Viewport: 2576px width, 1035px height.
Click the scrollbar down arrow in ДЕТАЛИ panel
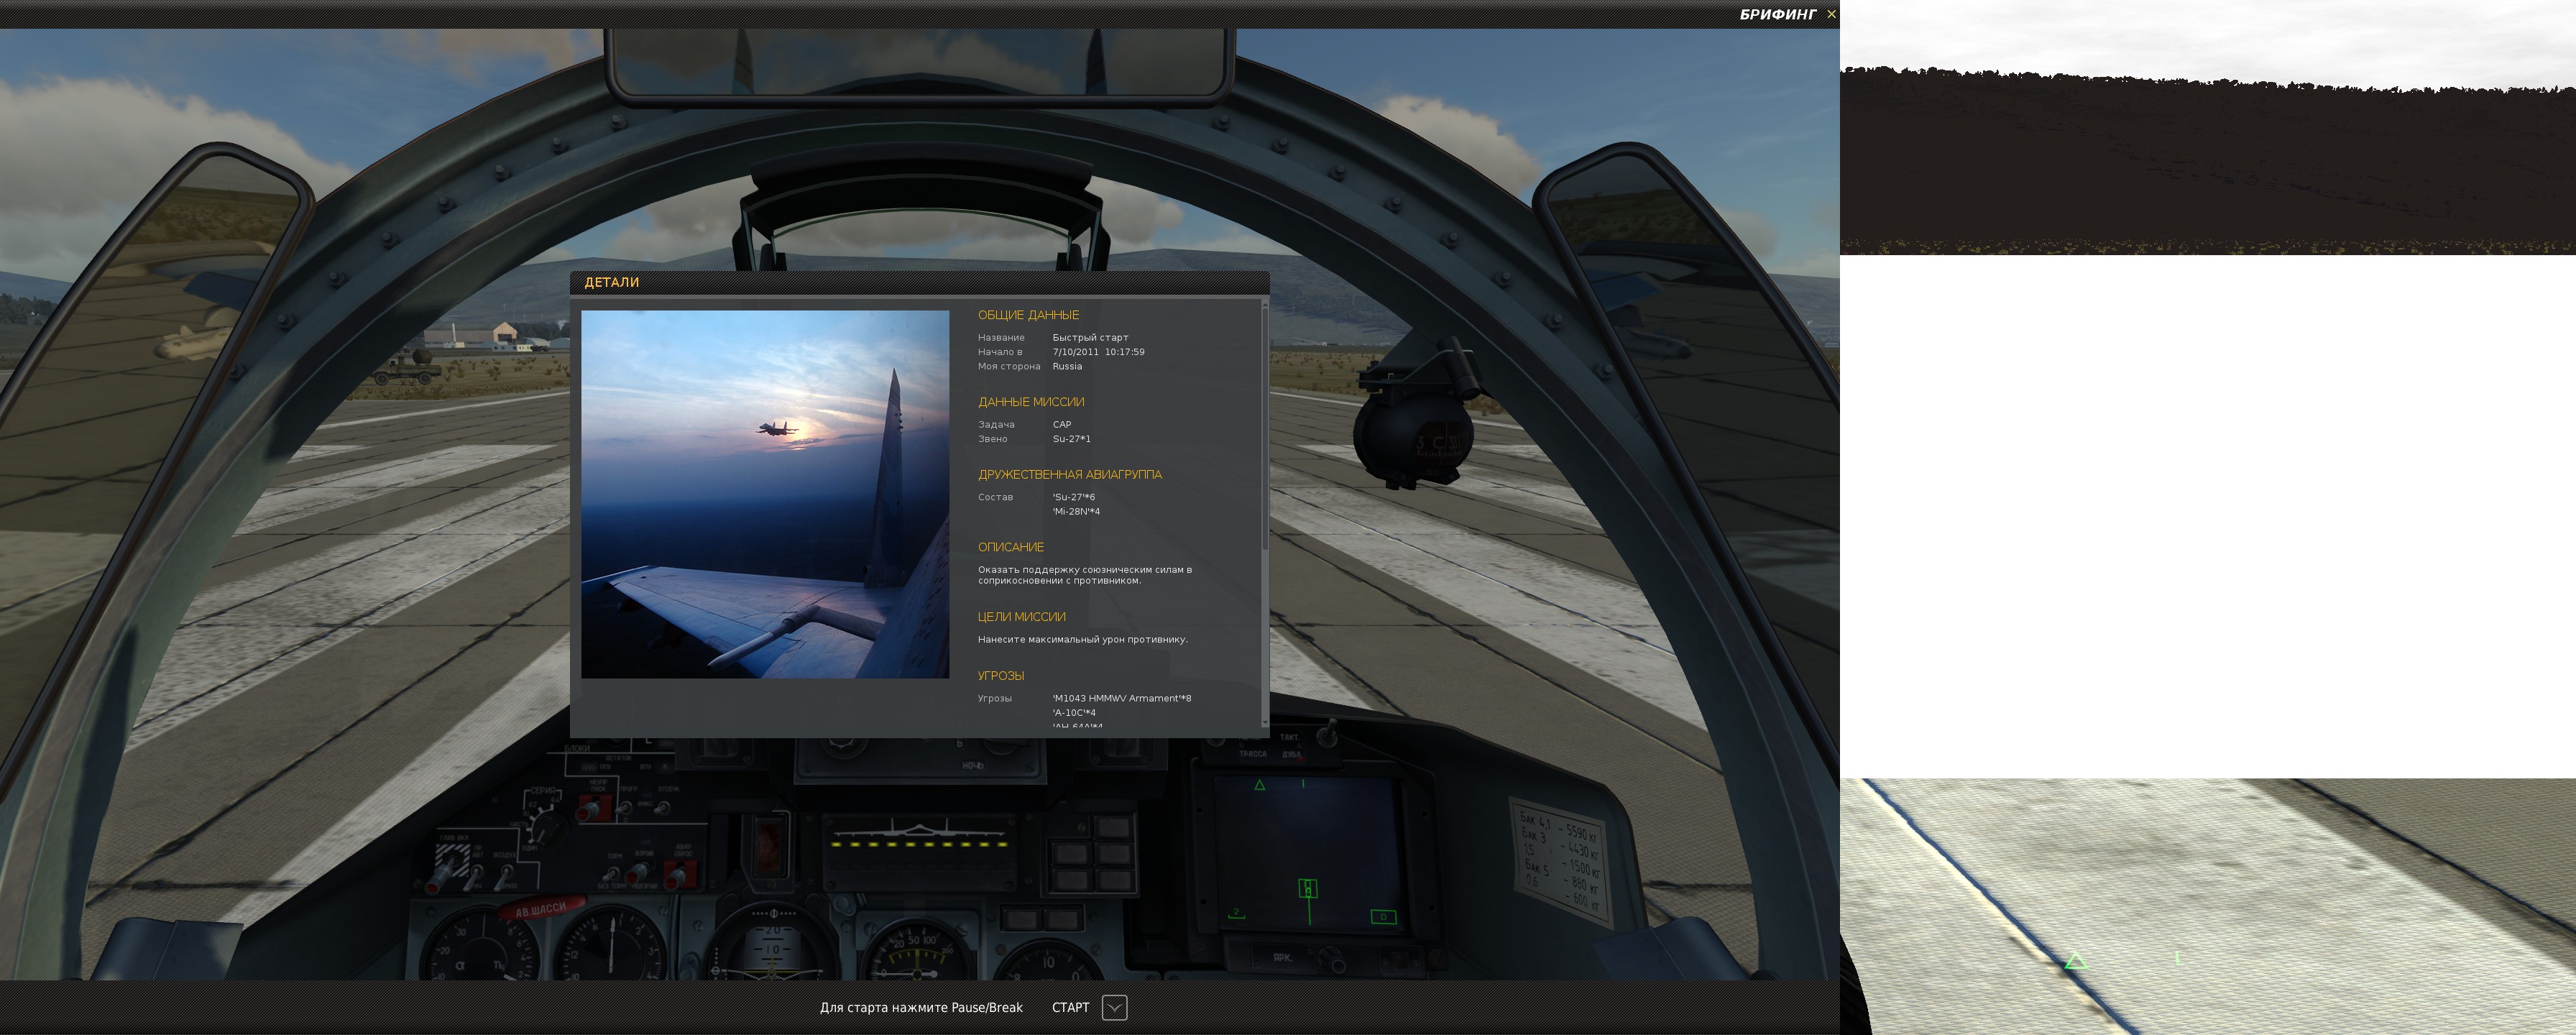tap(1265, 722)
